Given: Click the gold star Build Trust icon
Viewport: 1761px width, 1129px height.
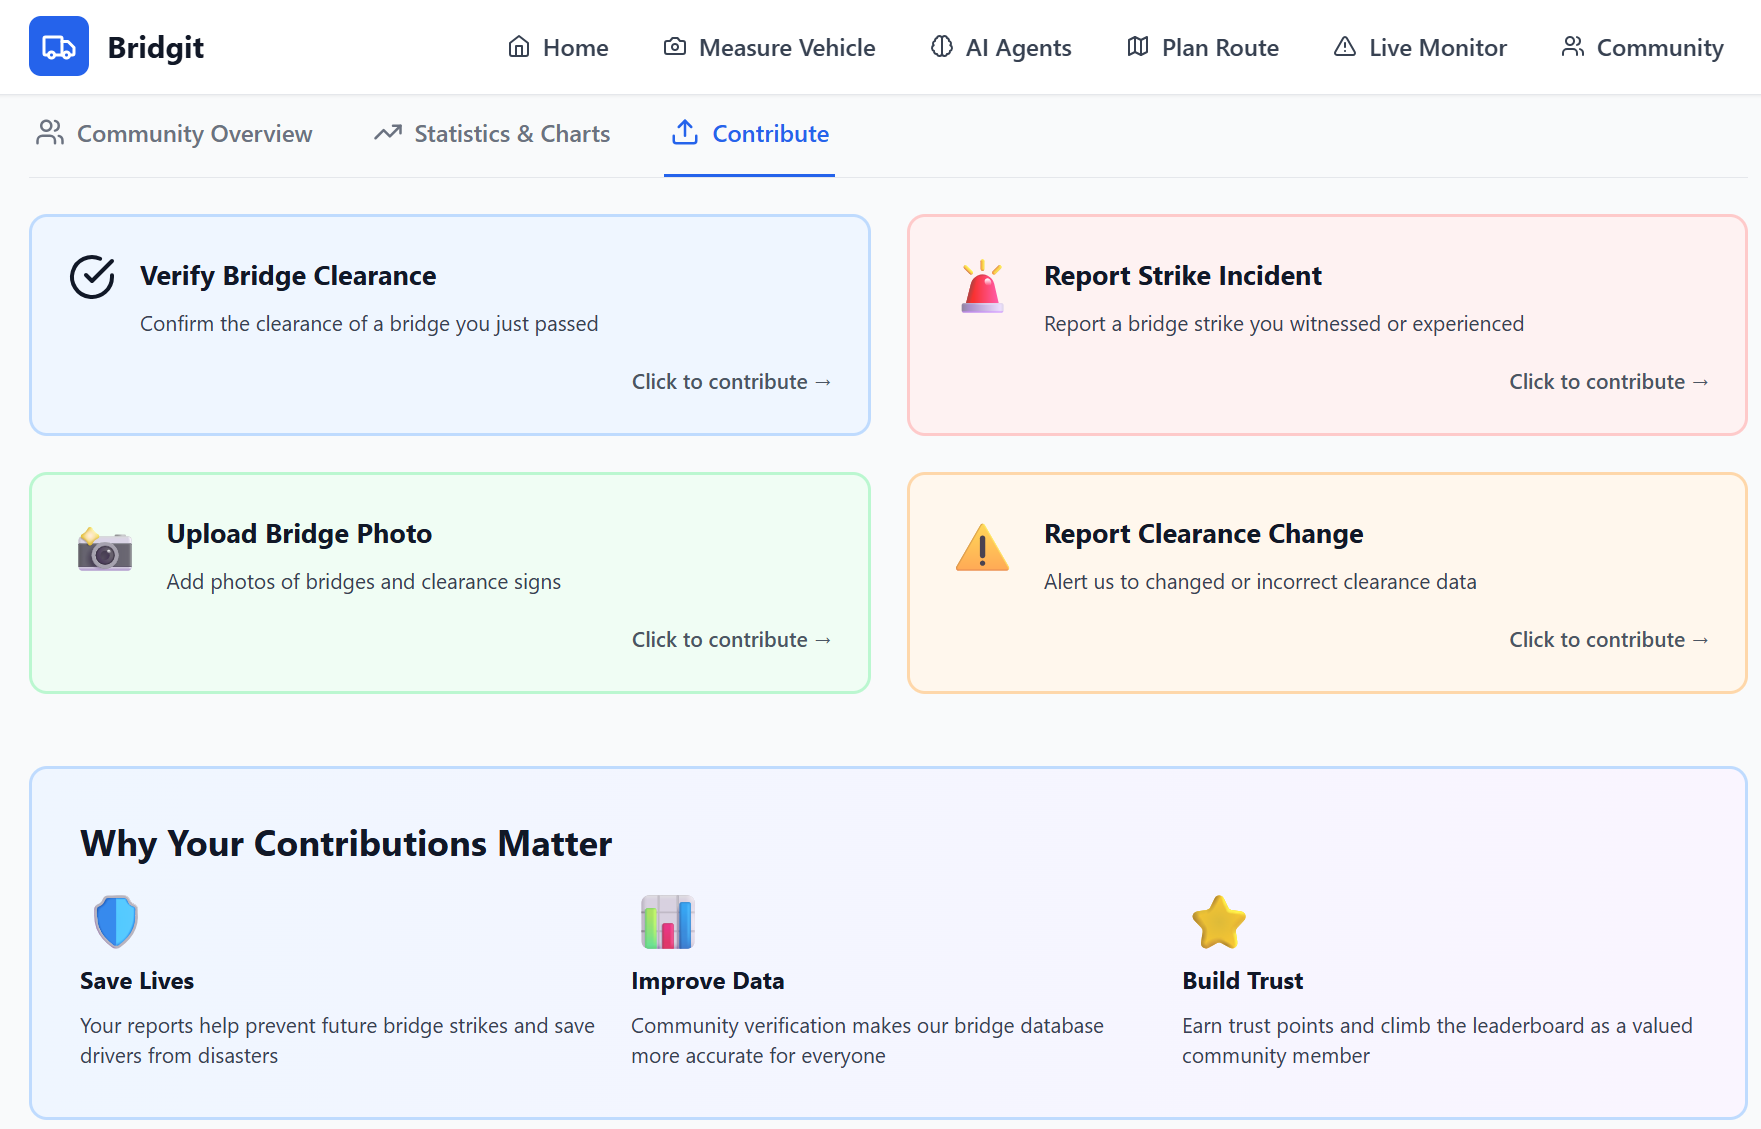Looking at the screenshot, I should [x=1219, y=922].
